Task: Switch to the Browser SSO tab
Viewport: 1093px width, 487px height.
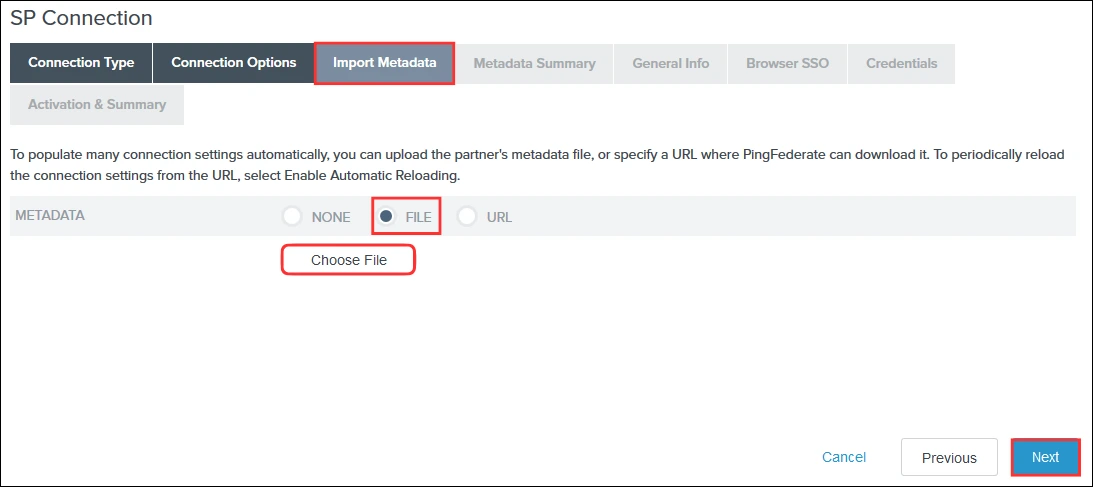Action: click(787, 64)
